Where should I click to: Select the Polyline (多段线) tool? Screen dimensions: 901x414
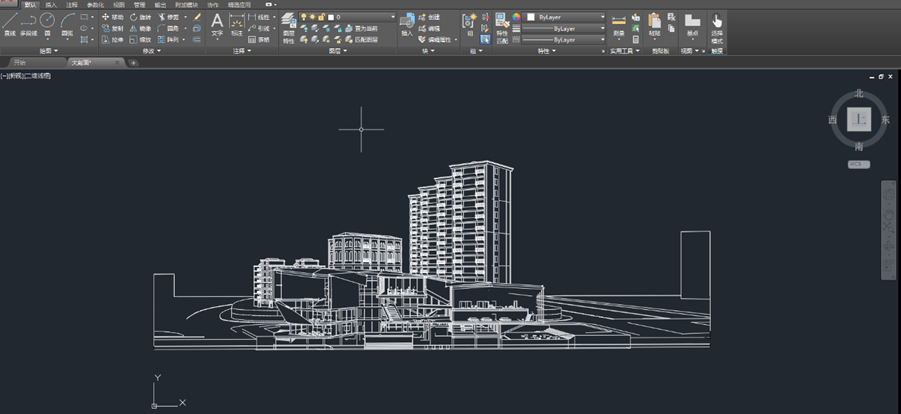28,24
